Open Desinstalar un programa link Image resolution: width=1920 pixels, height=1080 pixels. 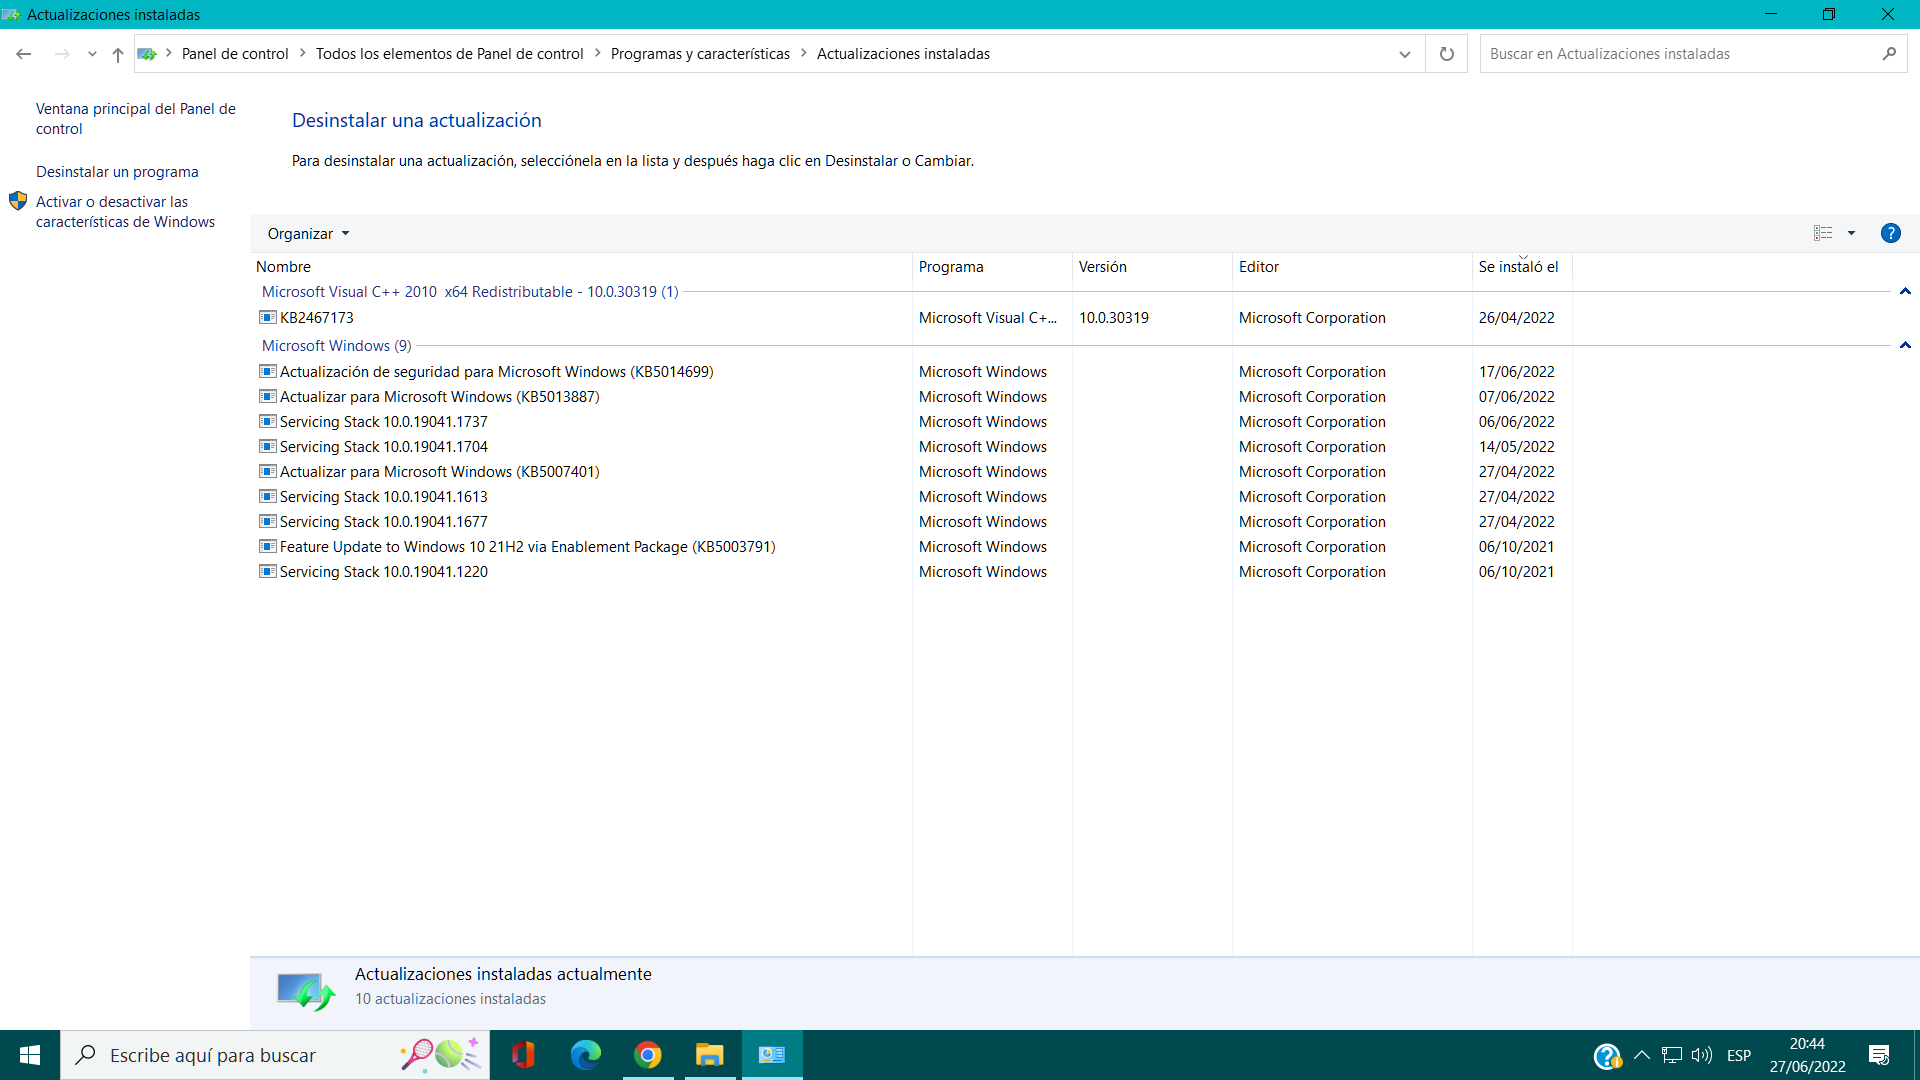(117, 172)
